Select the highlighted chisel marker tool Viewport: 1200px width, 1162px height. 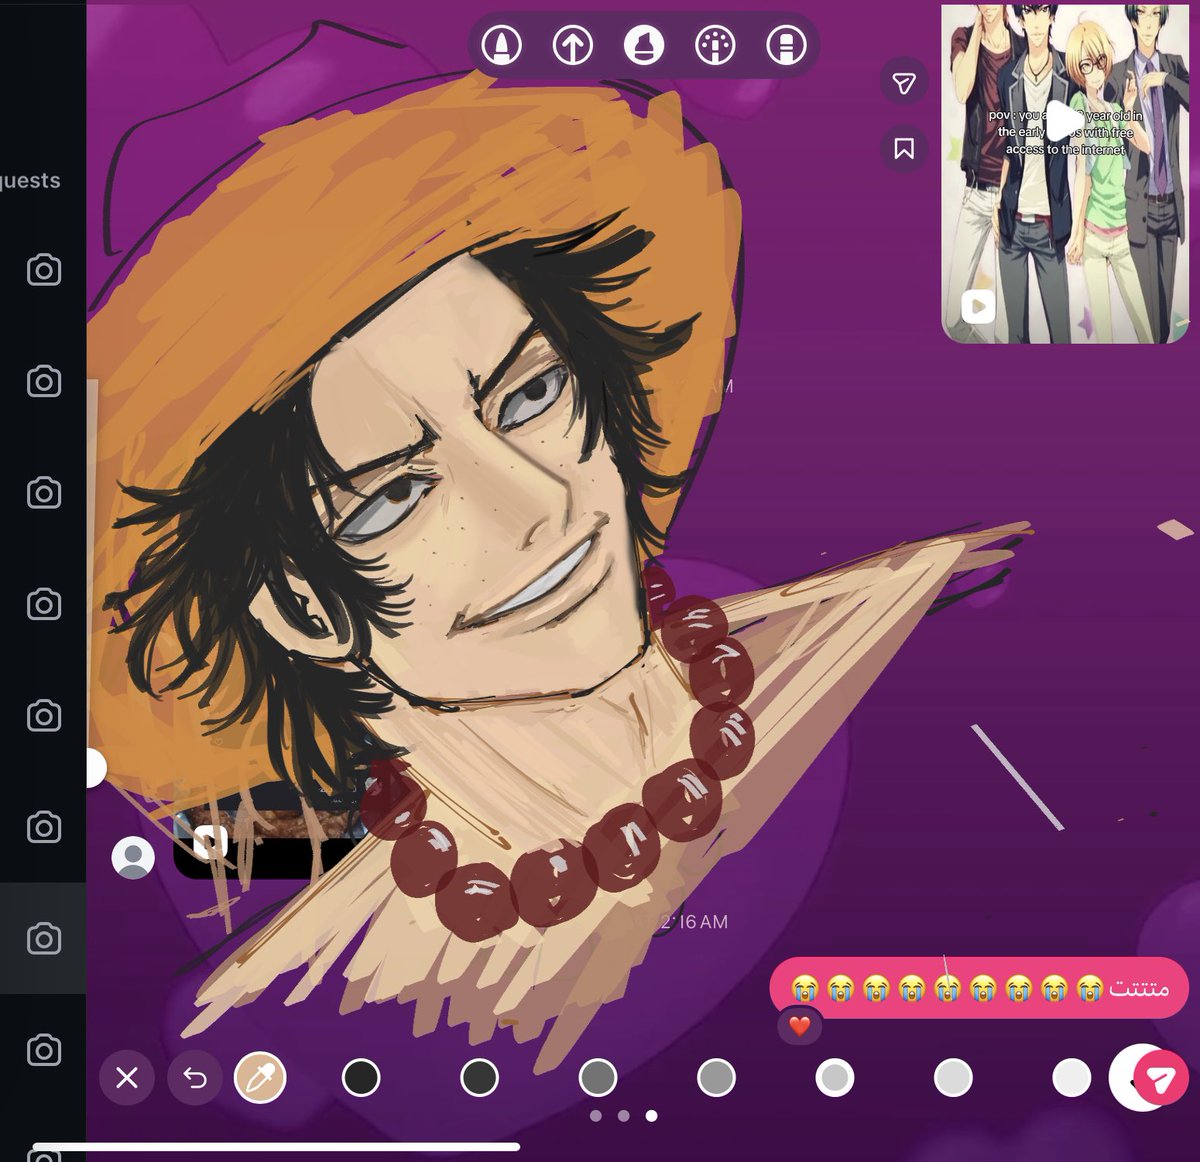pyautogui.click(x=644, y=45)
